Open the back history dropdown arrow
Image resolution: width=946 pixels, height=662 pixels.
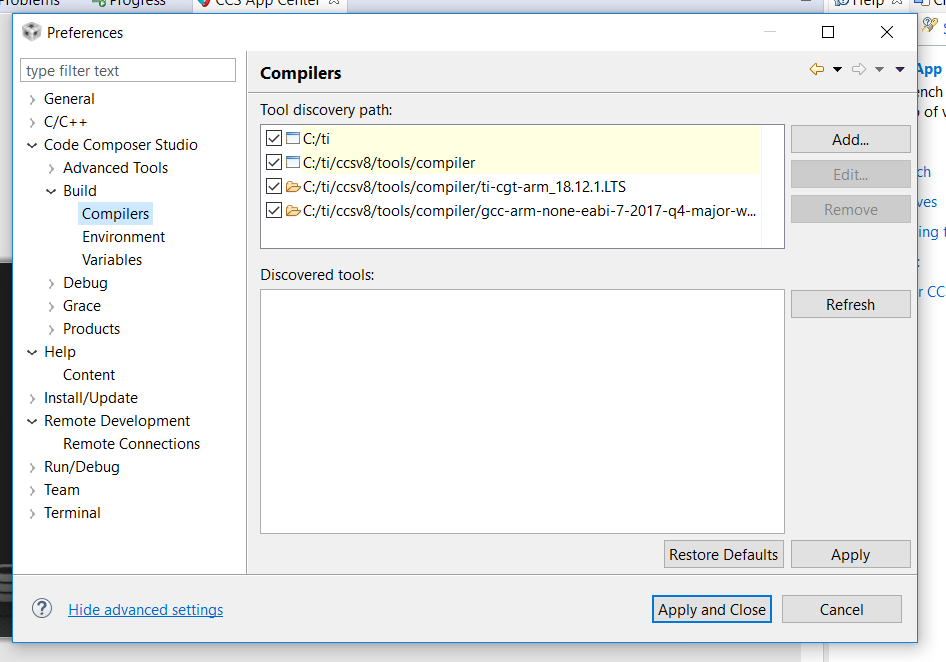tap(837, 70)
